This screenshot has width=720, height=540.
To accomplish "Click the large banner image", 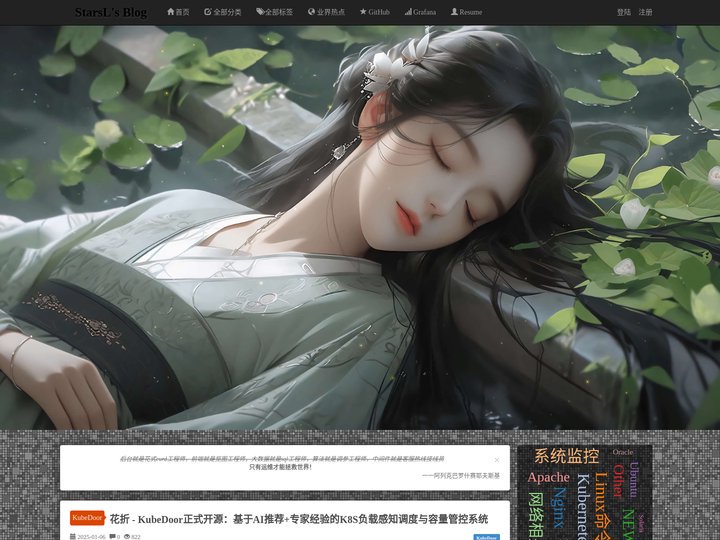I will tap(360, 227).
